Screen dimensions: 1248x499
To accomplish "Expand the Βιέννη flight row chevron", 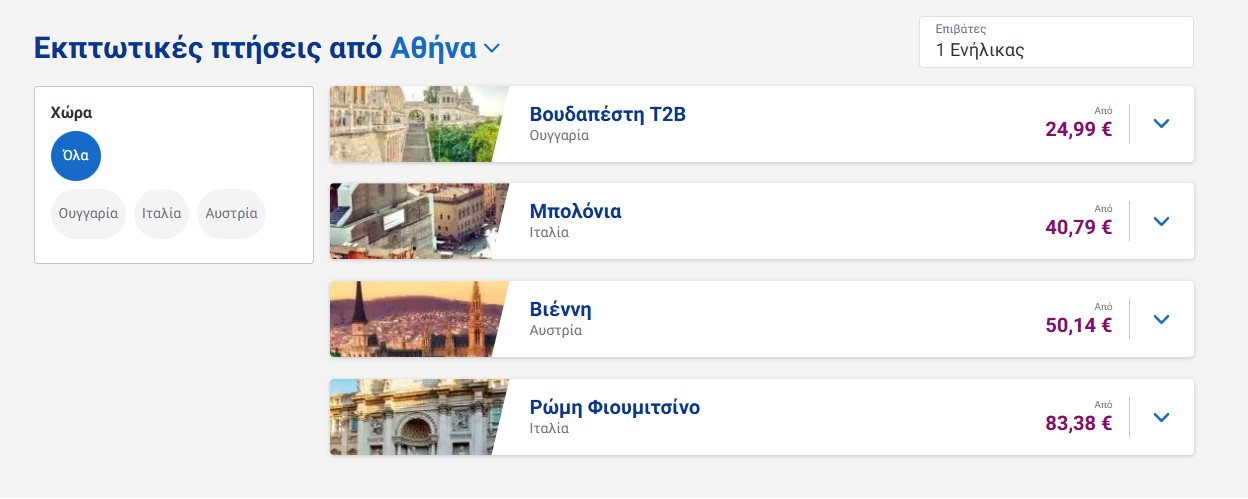I will pyautogui.click(x=1161, y=319).
